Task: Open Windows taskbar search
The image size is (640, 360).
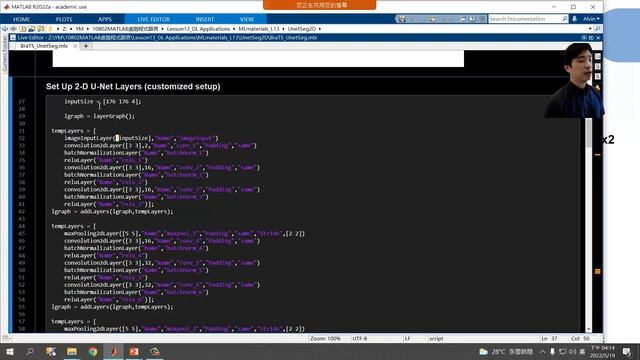Action: click(30, 351)
